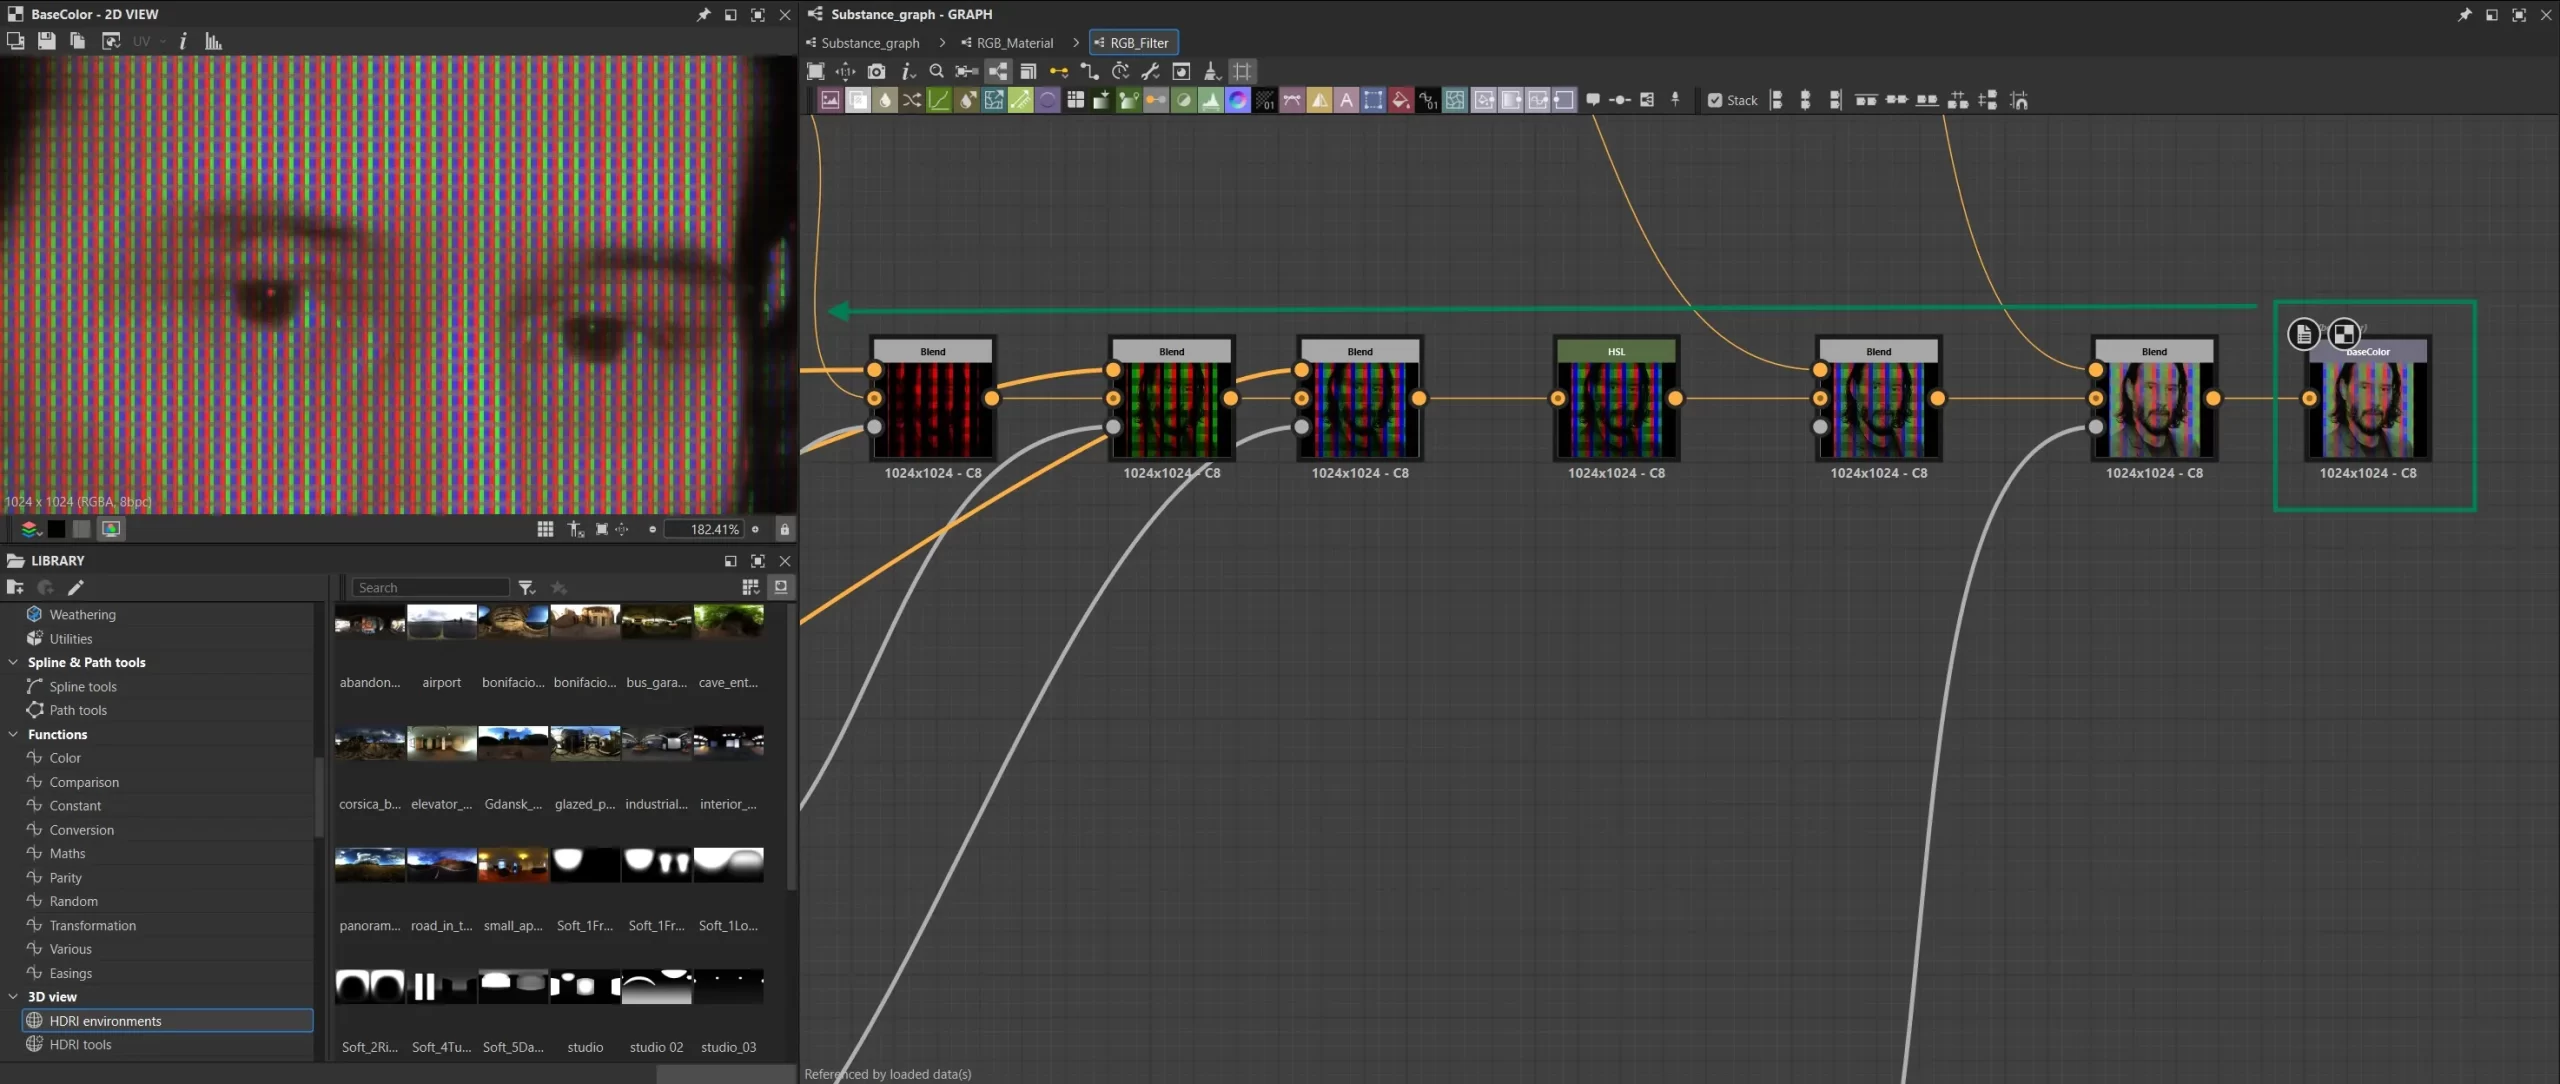
Task: Toggle color-managed display monitor icon in 2D view
Action: coord(111,529)
